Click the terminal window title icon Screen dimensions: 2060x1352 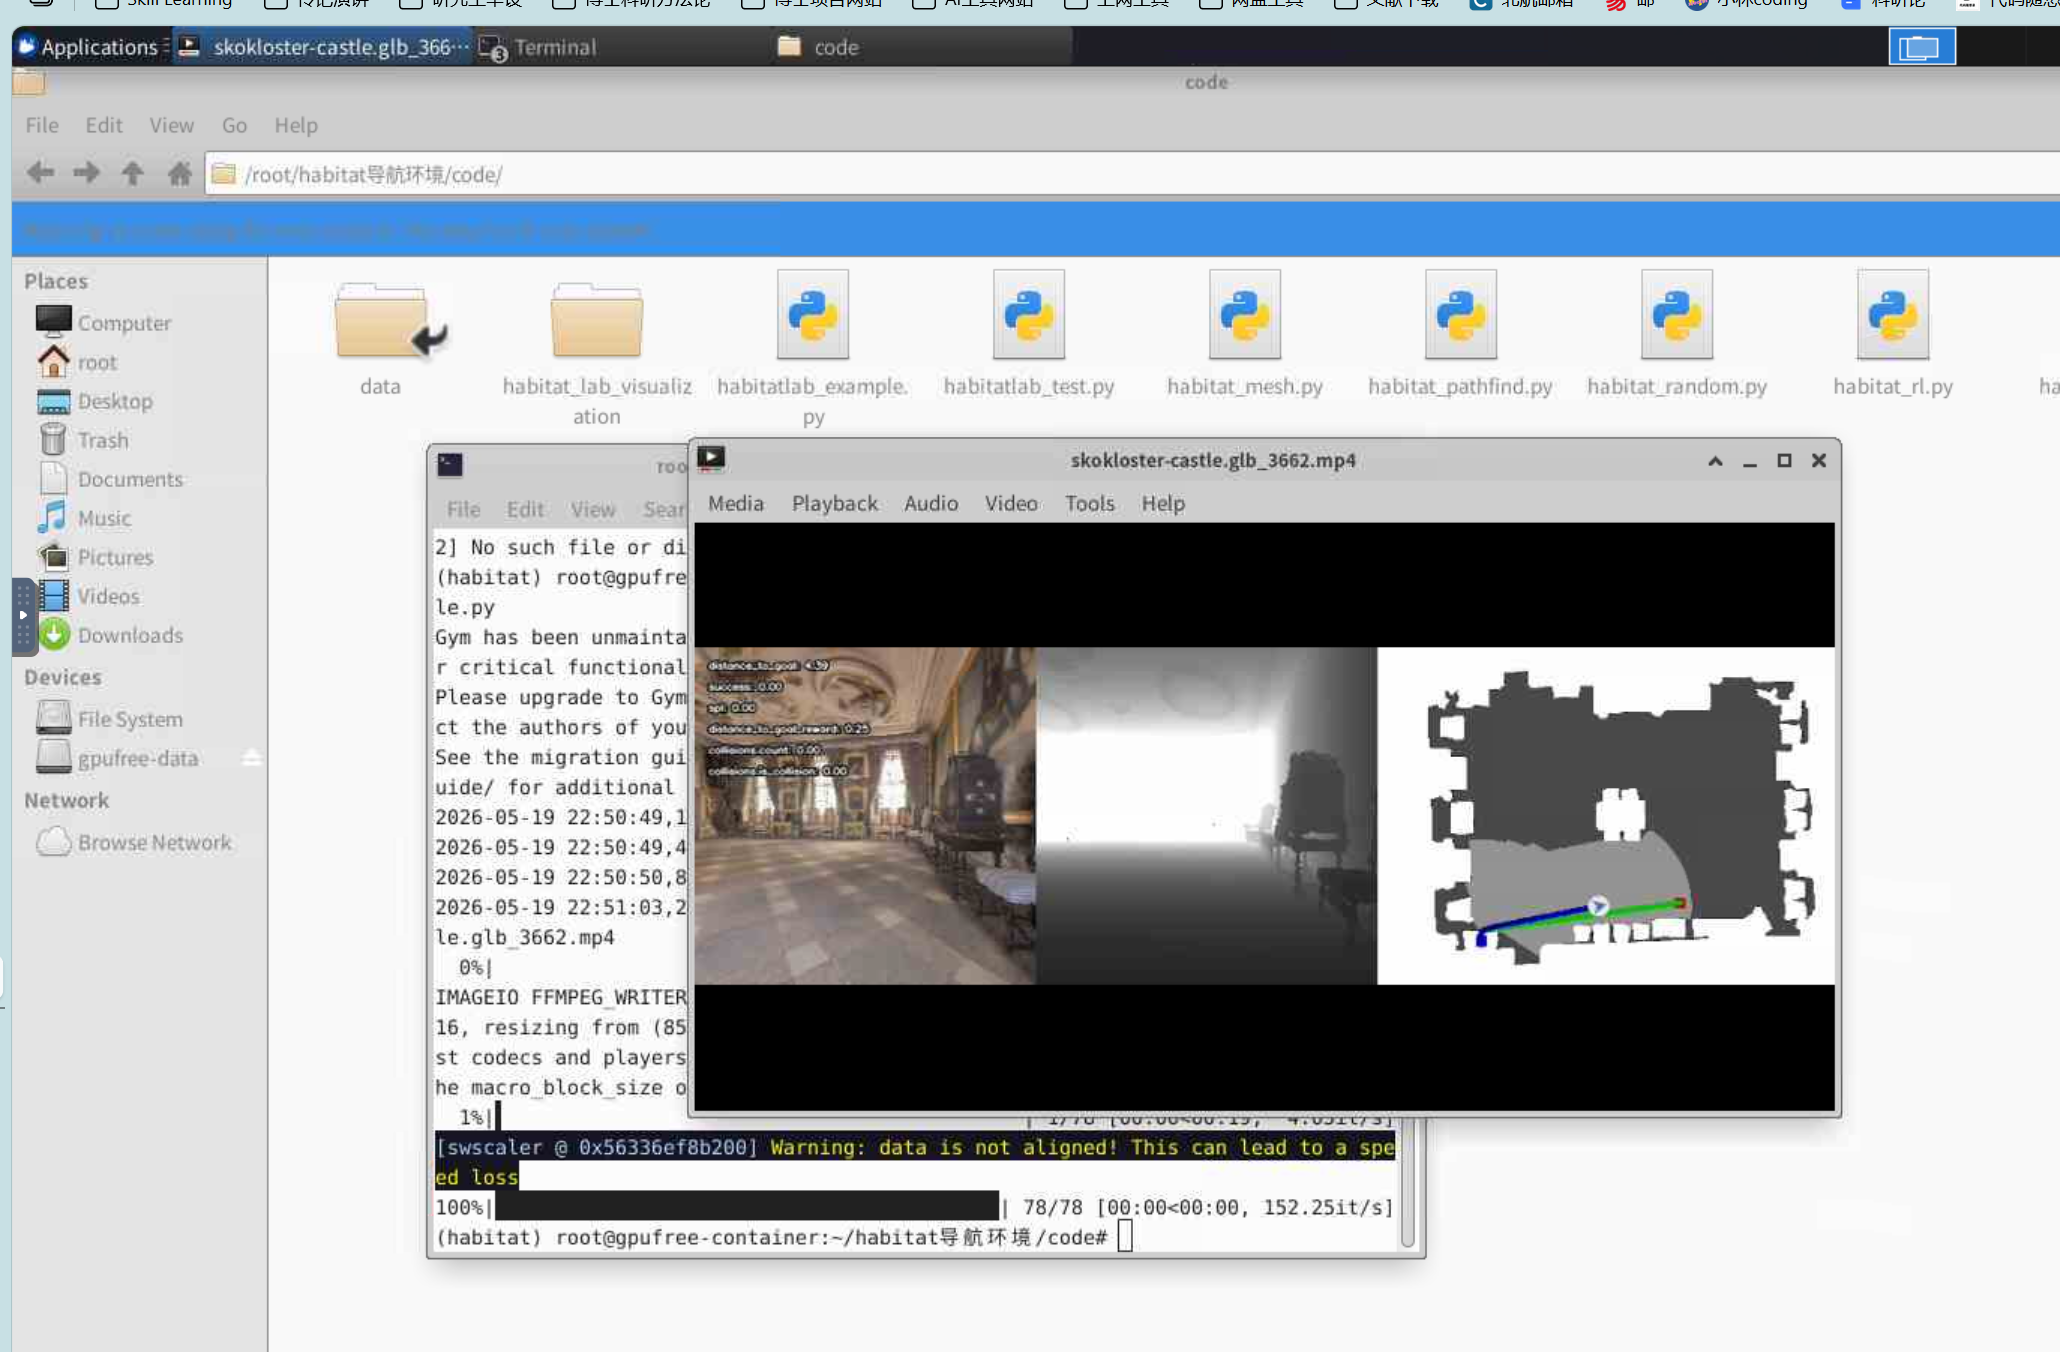[x=450, y=464]
